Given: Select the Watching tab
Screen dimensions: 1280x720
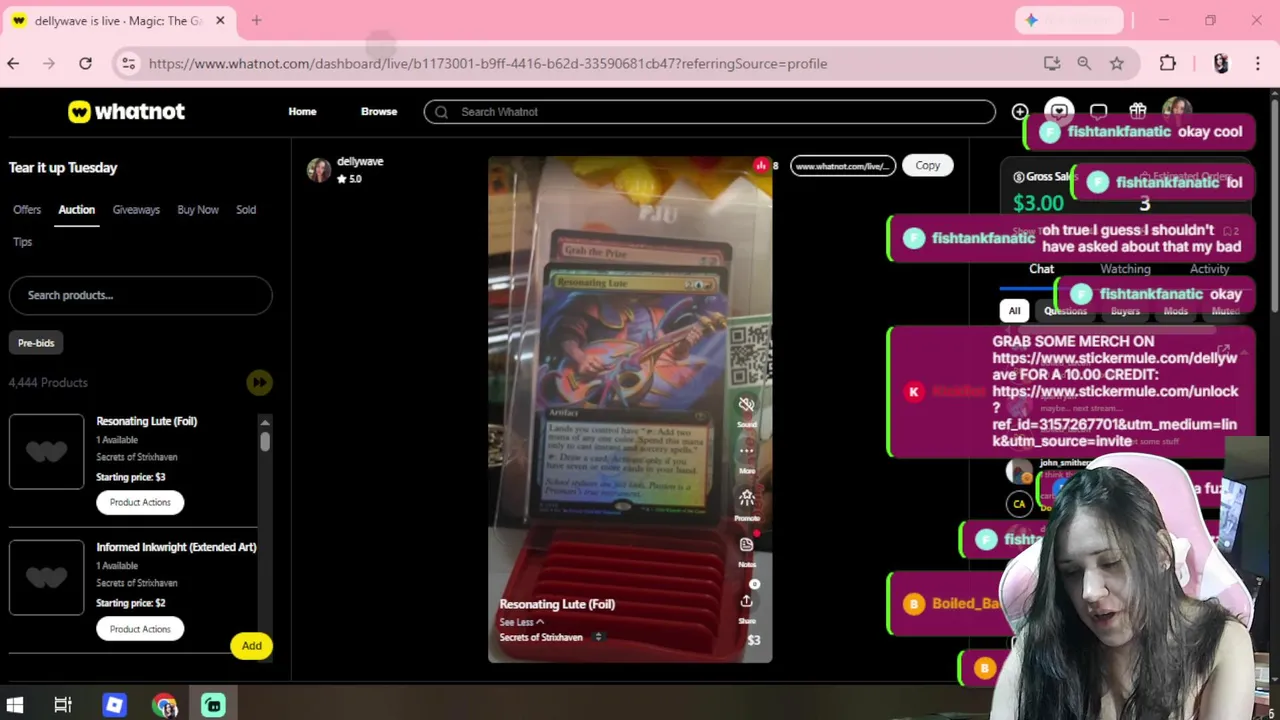Looking at the screenshot, I should coord(1125,269).
